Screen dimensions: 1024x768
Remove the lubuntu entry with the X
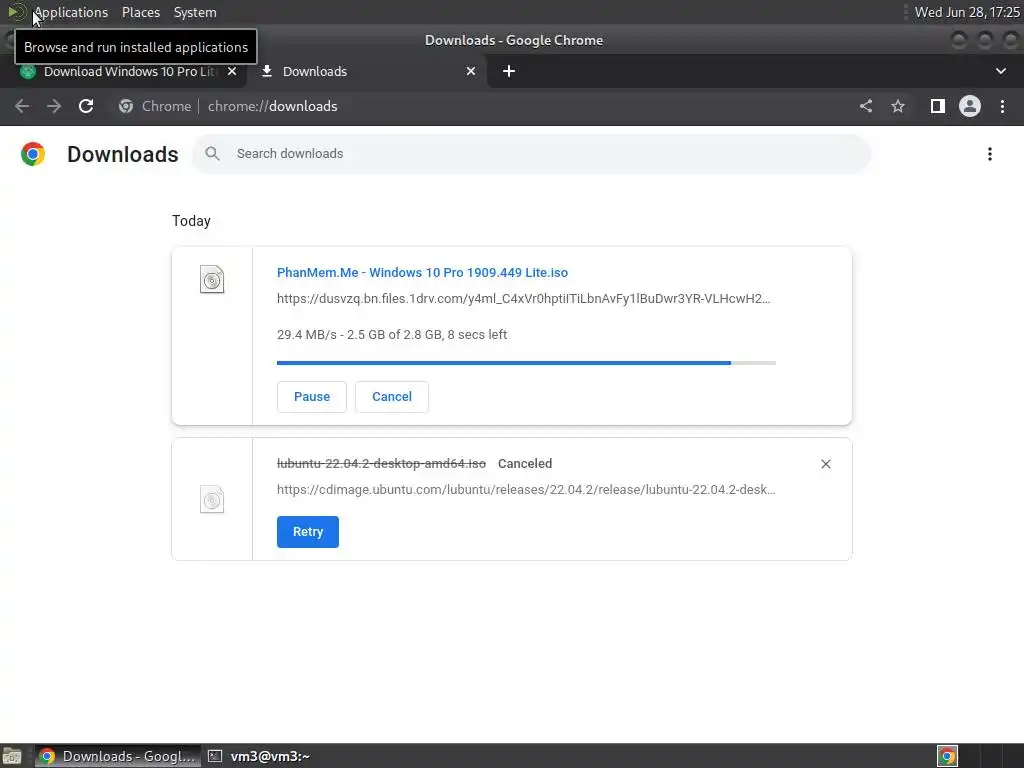pyautogui.click(x=825, y=464)
